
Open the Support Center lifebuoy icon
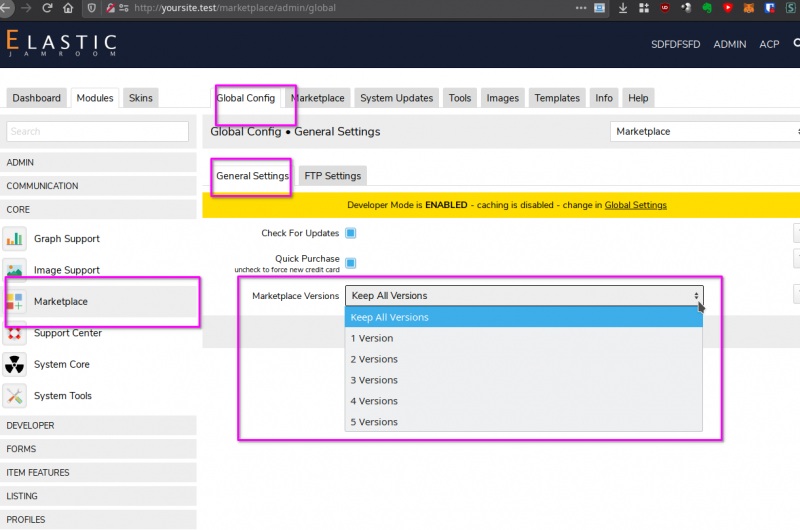pyautogui.click(x=15, y=333)
